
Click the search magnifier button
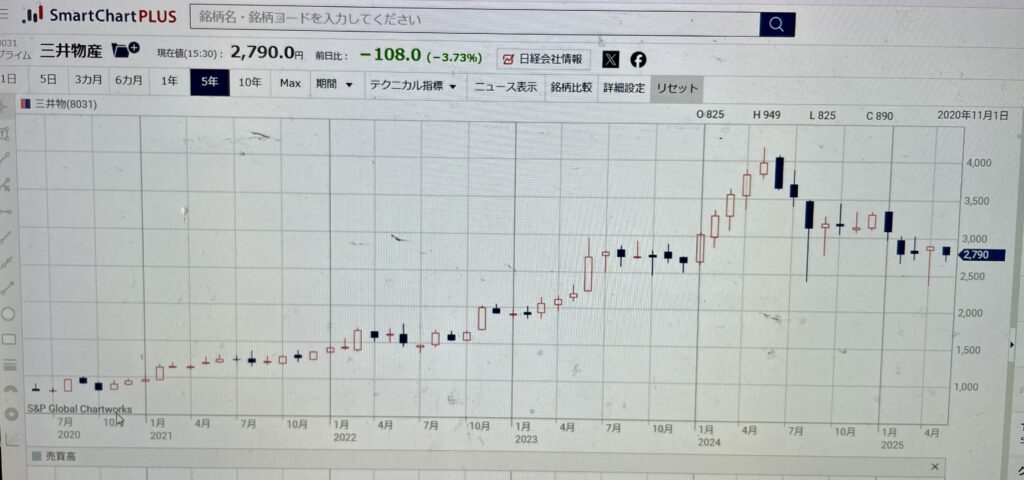777,24
